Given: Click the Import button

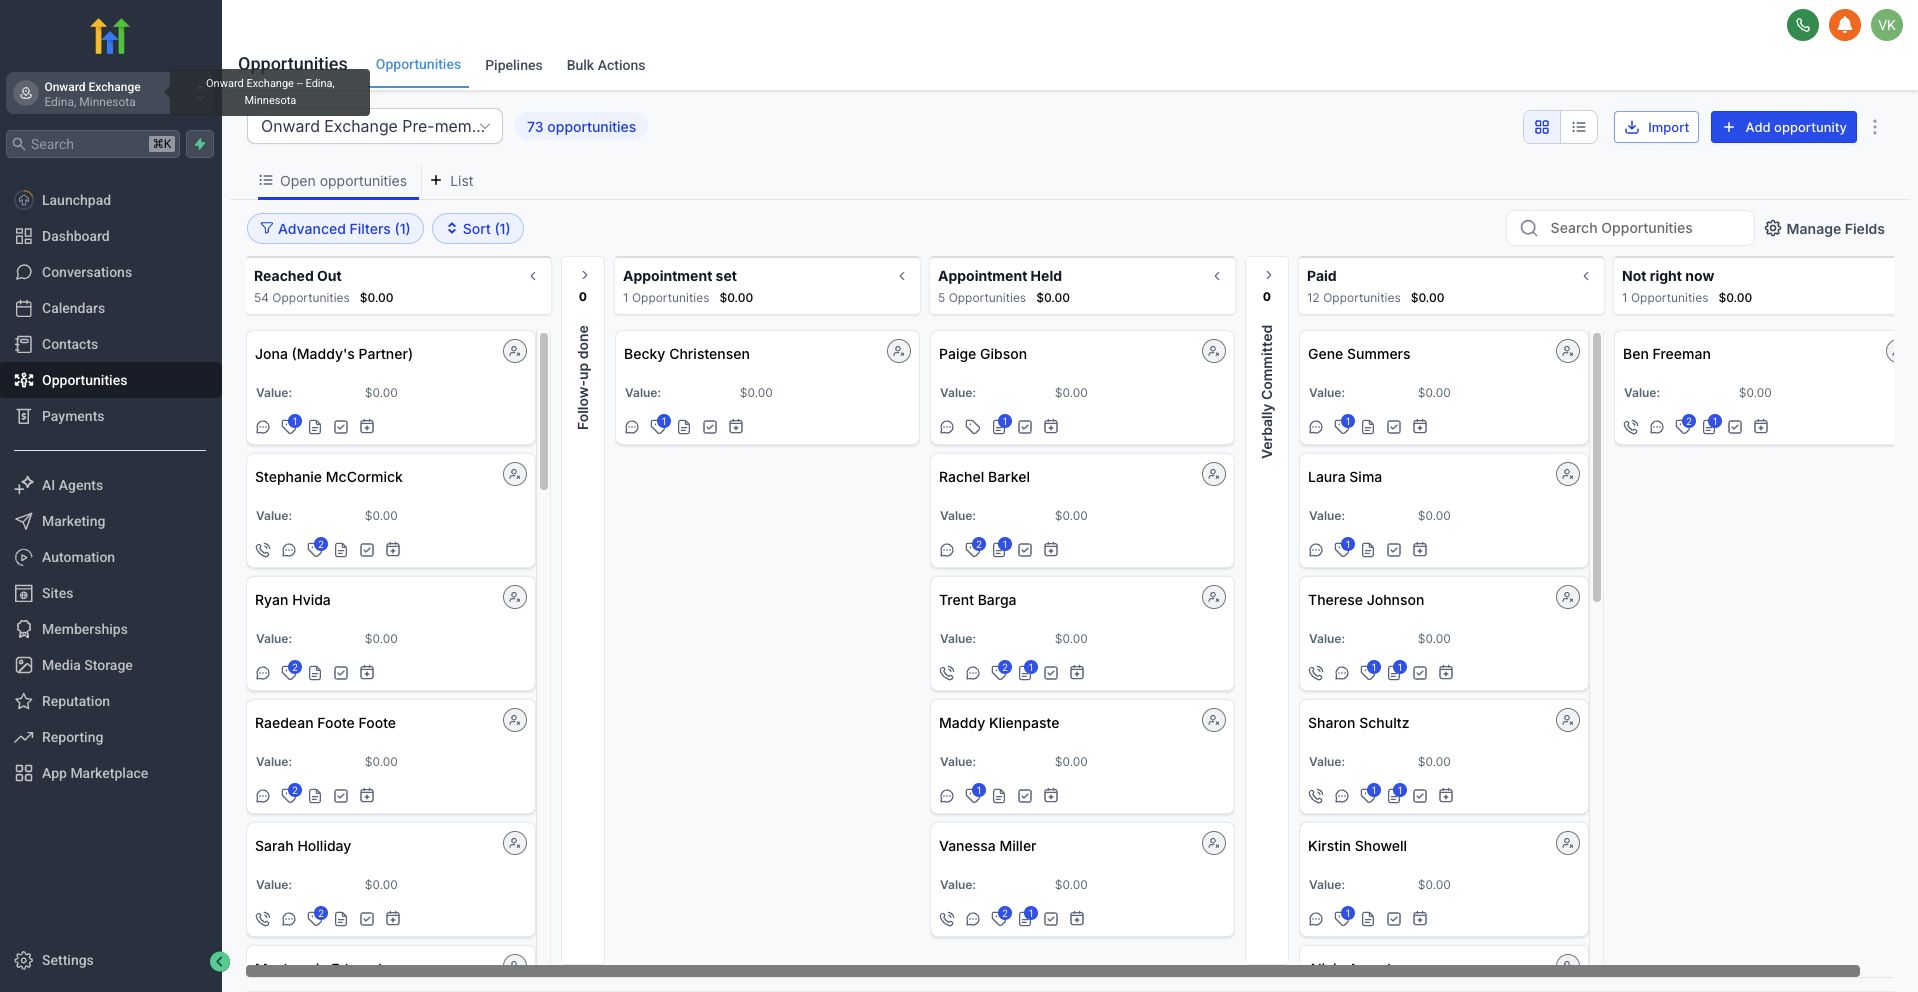Looking at the screenshot, I should (1656, 127).
